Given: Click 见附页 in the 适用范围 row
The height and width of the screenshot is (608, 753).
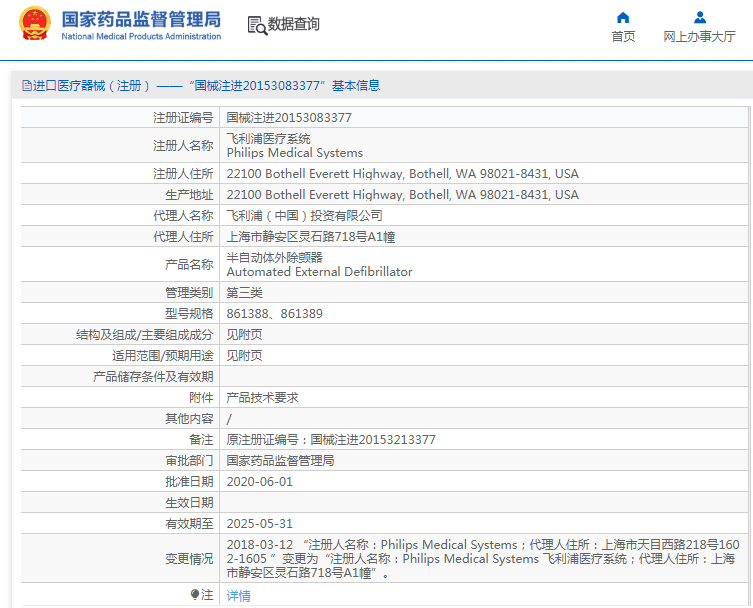Looking at the screenshot, I should coord(244,355).
